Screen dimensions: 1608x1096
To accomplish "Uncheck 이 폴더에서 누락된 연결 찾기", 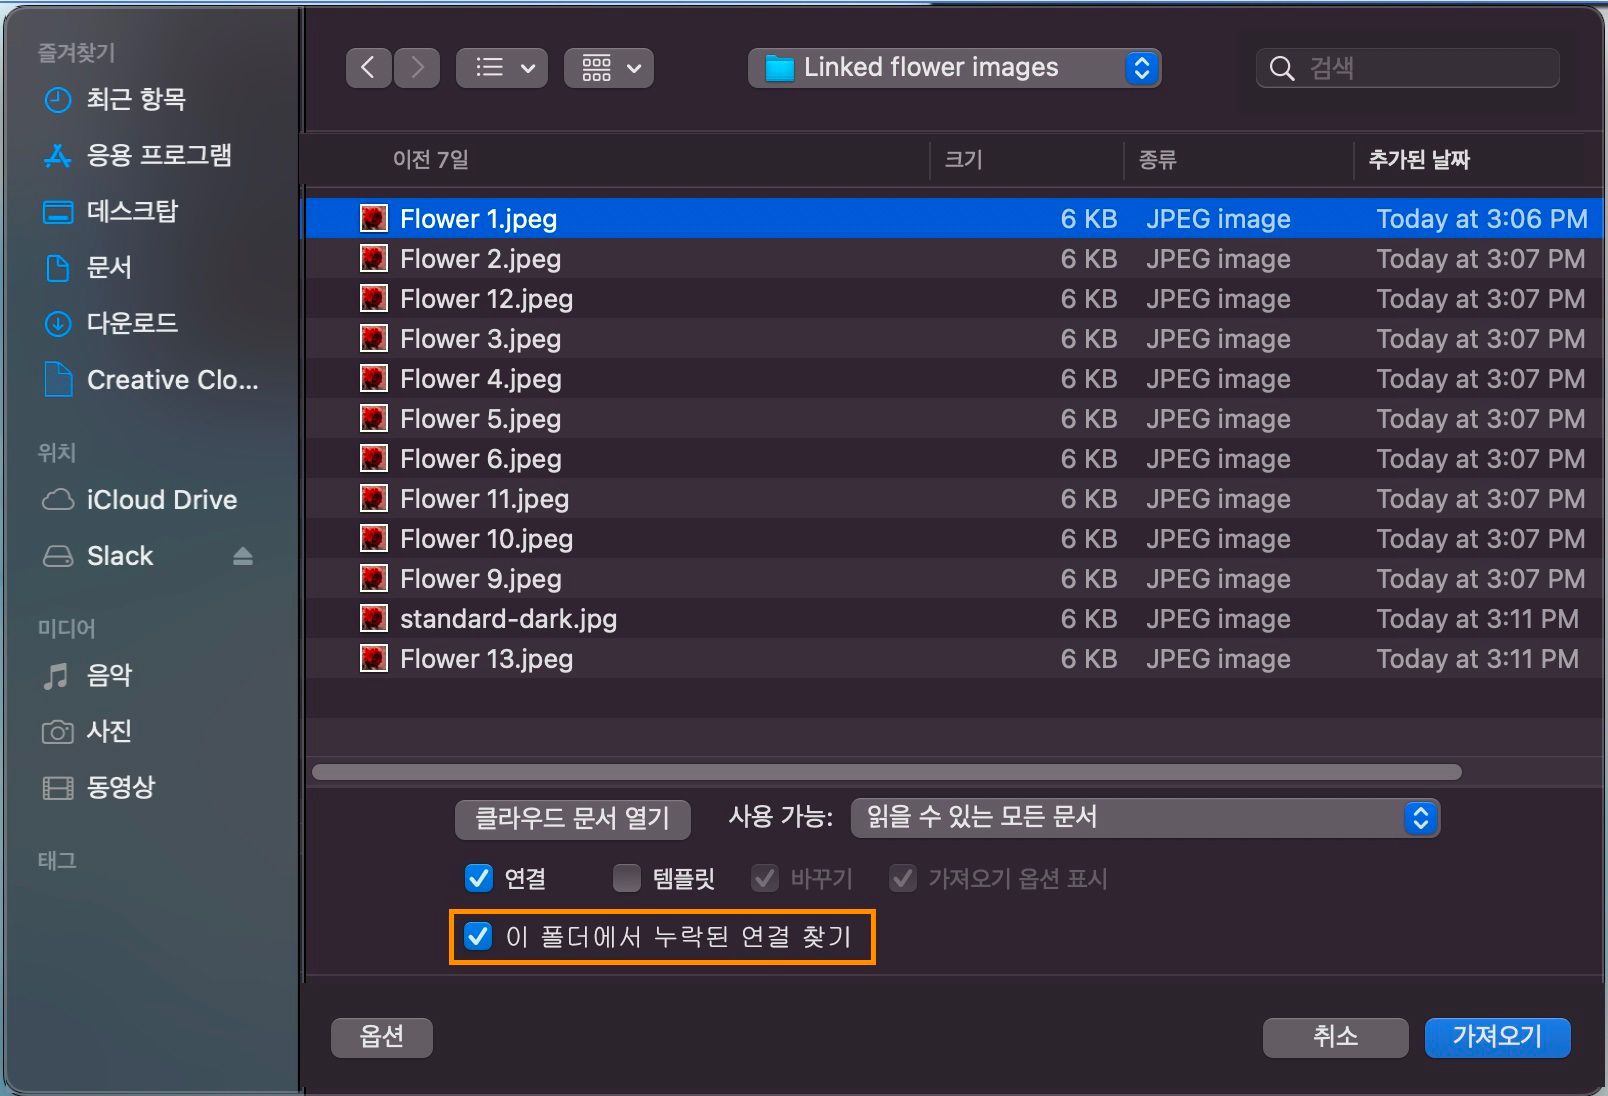I will coord(478,937).
